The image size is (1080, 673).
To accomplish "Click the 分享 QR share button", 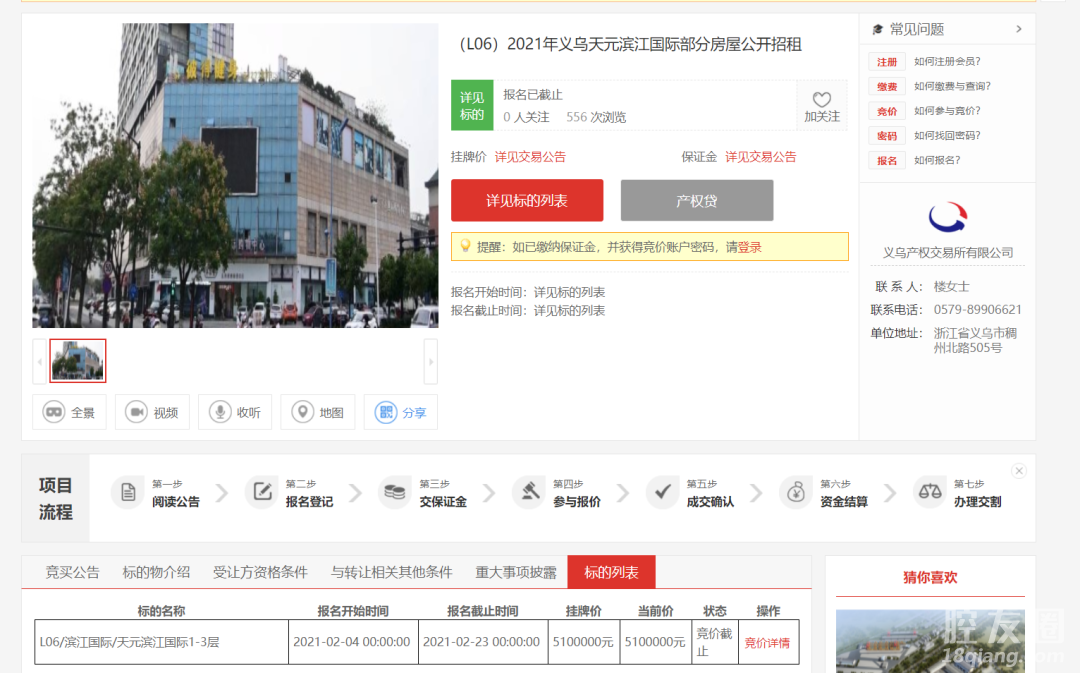I will click(x=400, y=412).
